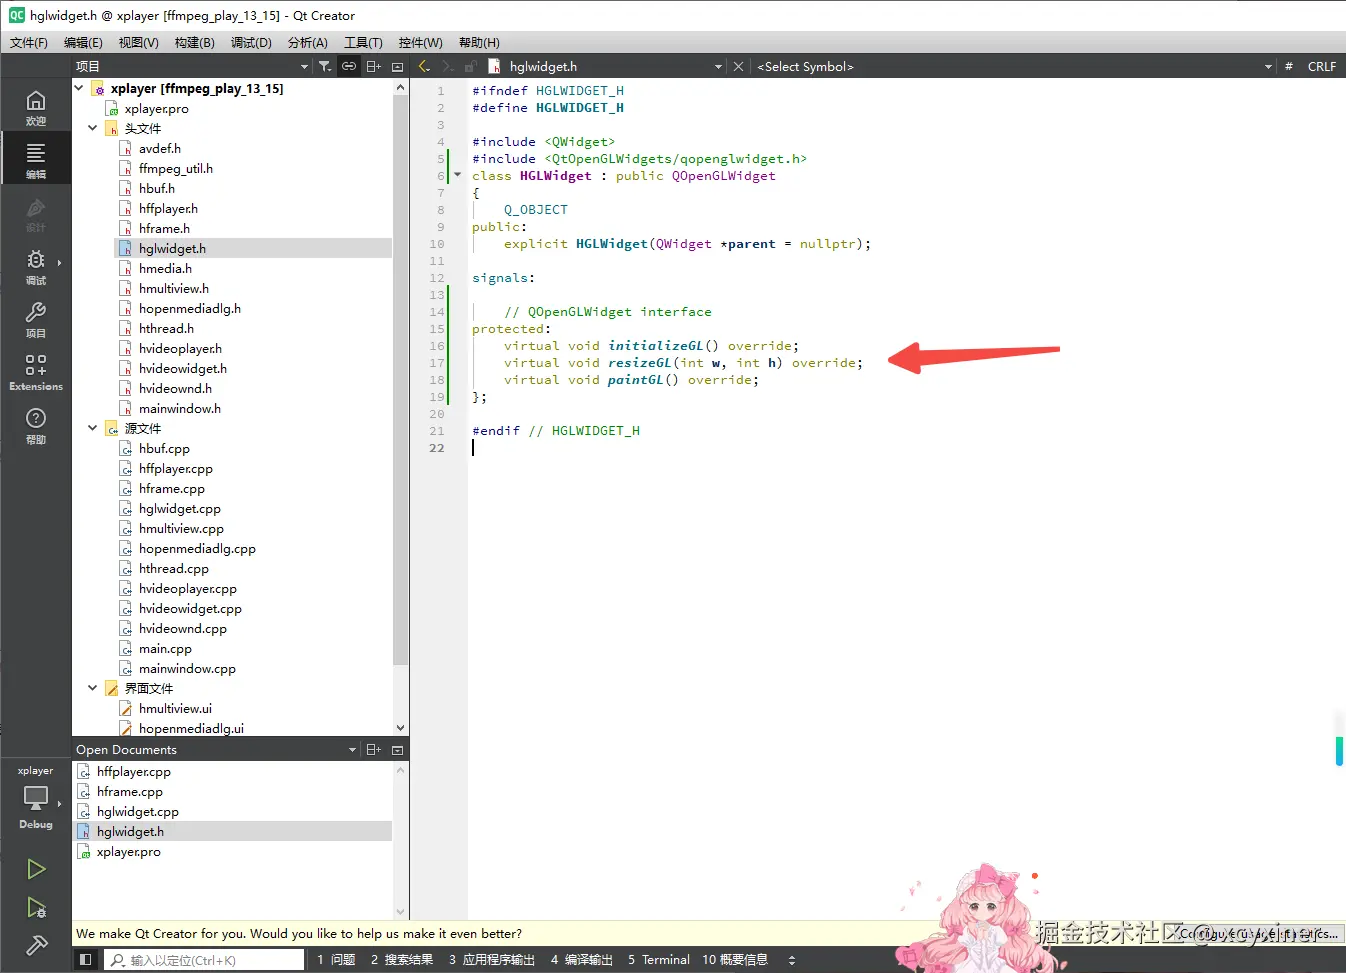Image resolution: width=1346 pixels, height=973 pixels.
Task: Run the project with green play button
Action: [x=36, y=869]
